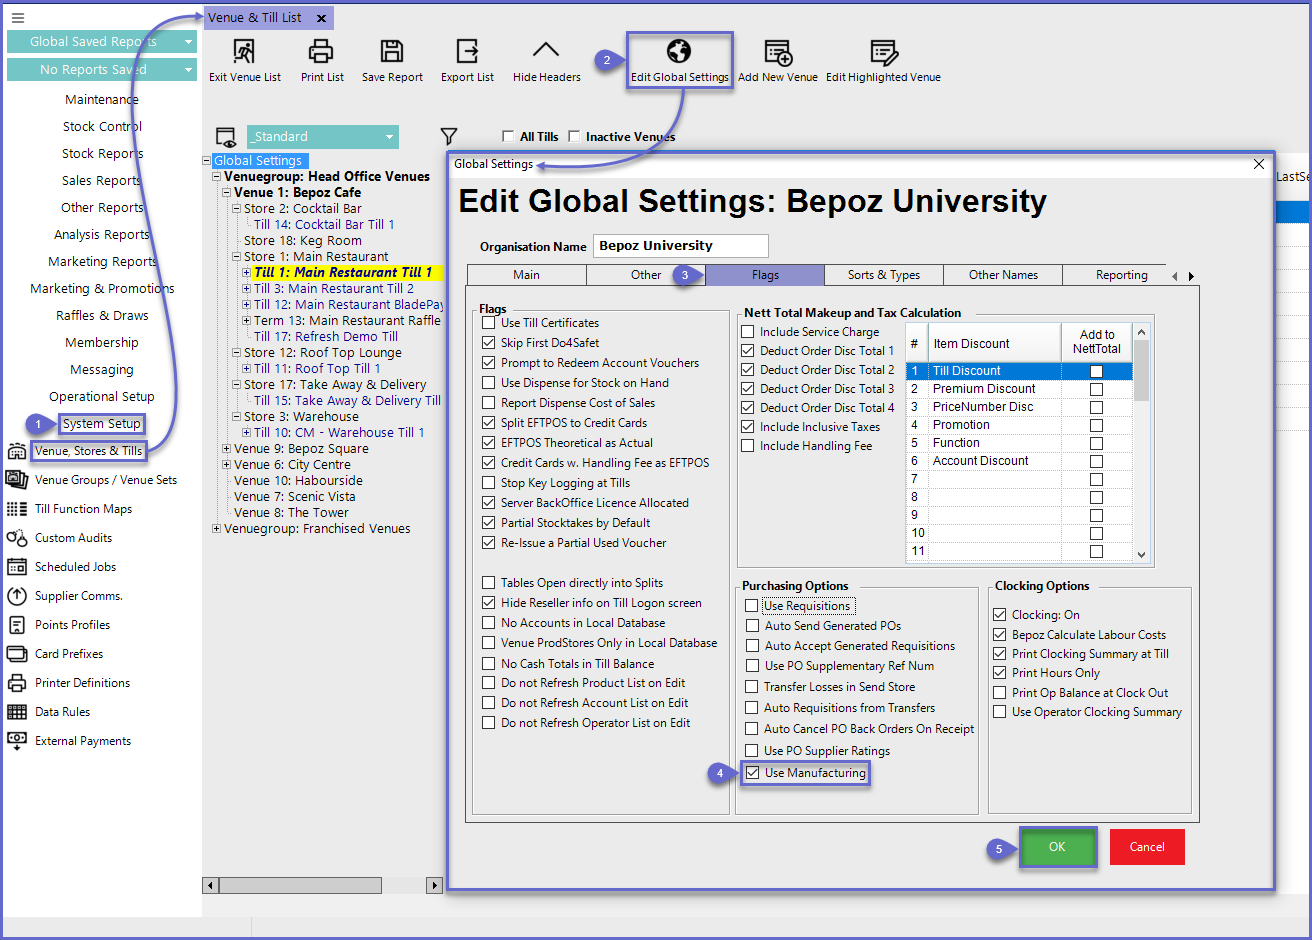The height and width of the screenshot is (940, 1312).
Task: Open System Setup menu
Action: click(101, 424)
